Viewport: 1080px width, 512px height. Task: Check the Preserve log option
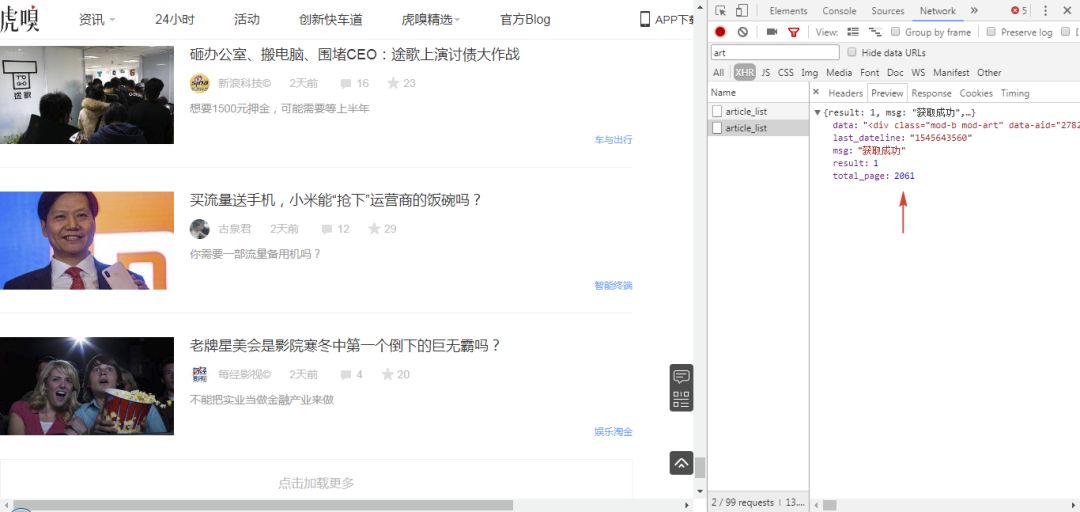[991, 32]
